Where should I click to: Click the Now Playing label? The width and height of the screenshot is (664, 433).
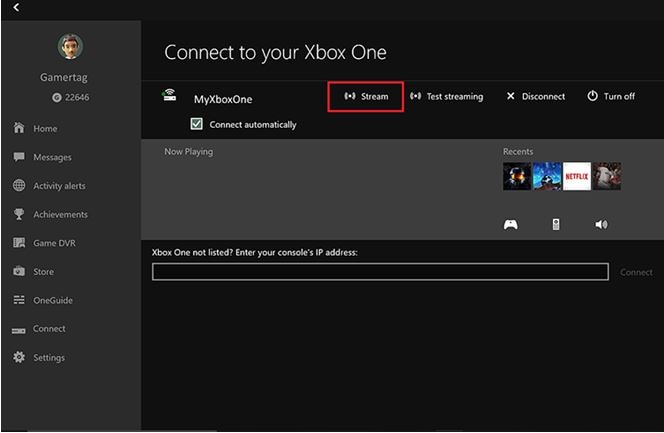click(189, 152)
